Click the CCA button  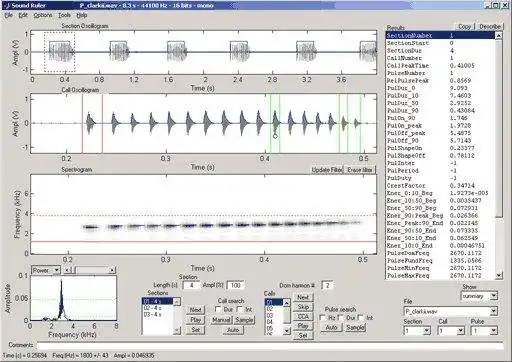coord(303,317)
